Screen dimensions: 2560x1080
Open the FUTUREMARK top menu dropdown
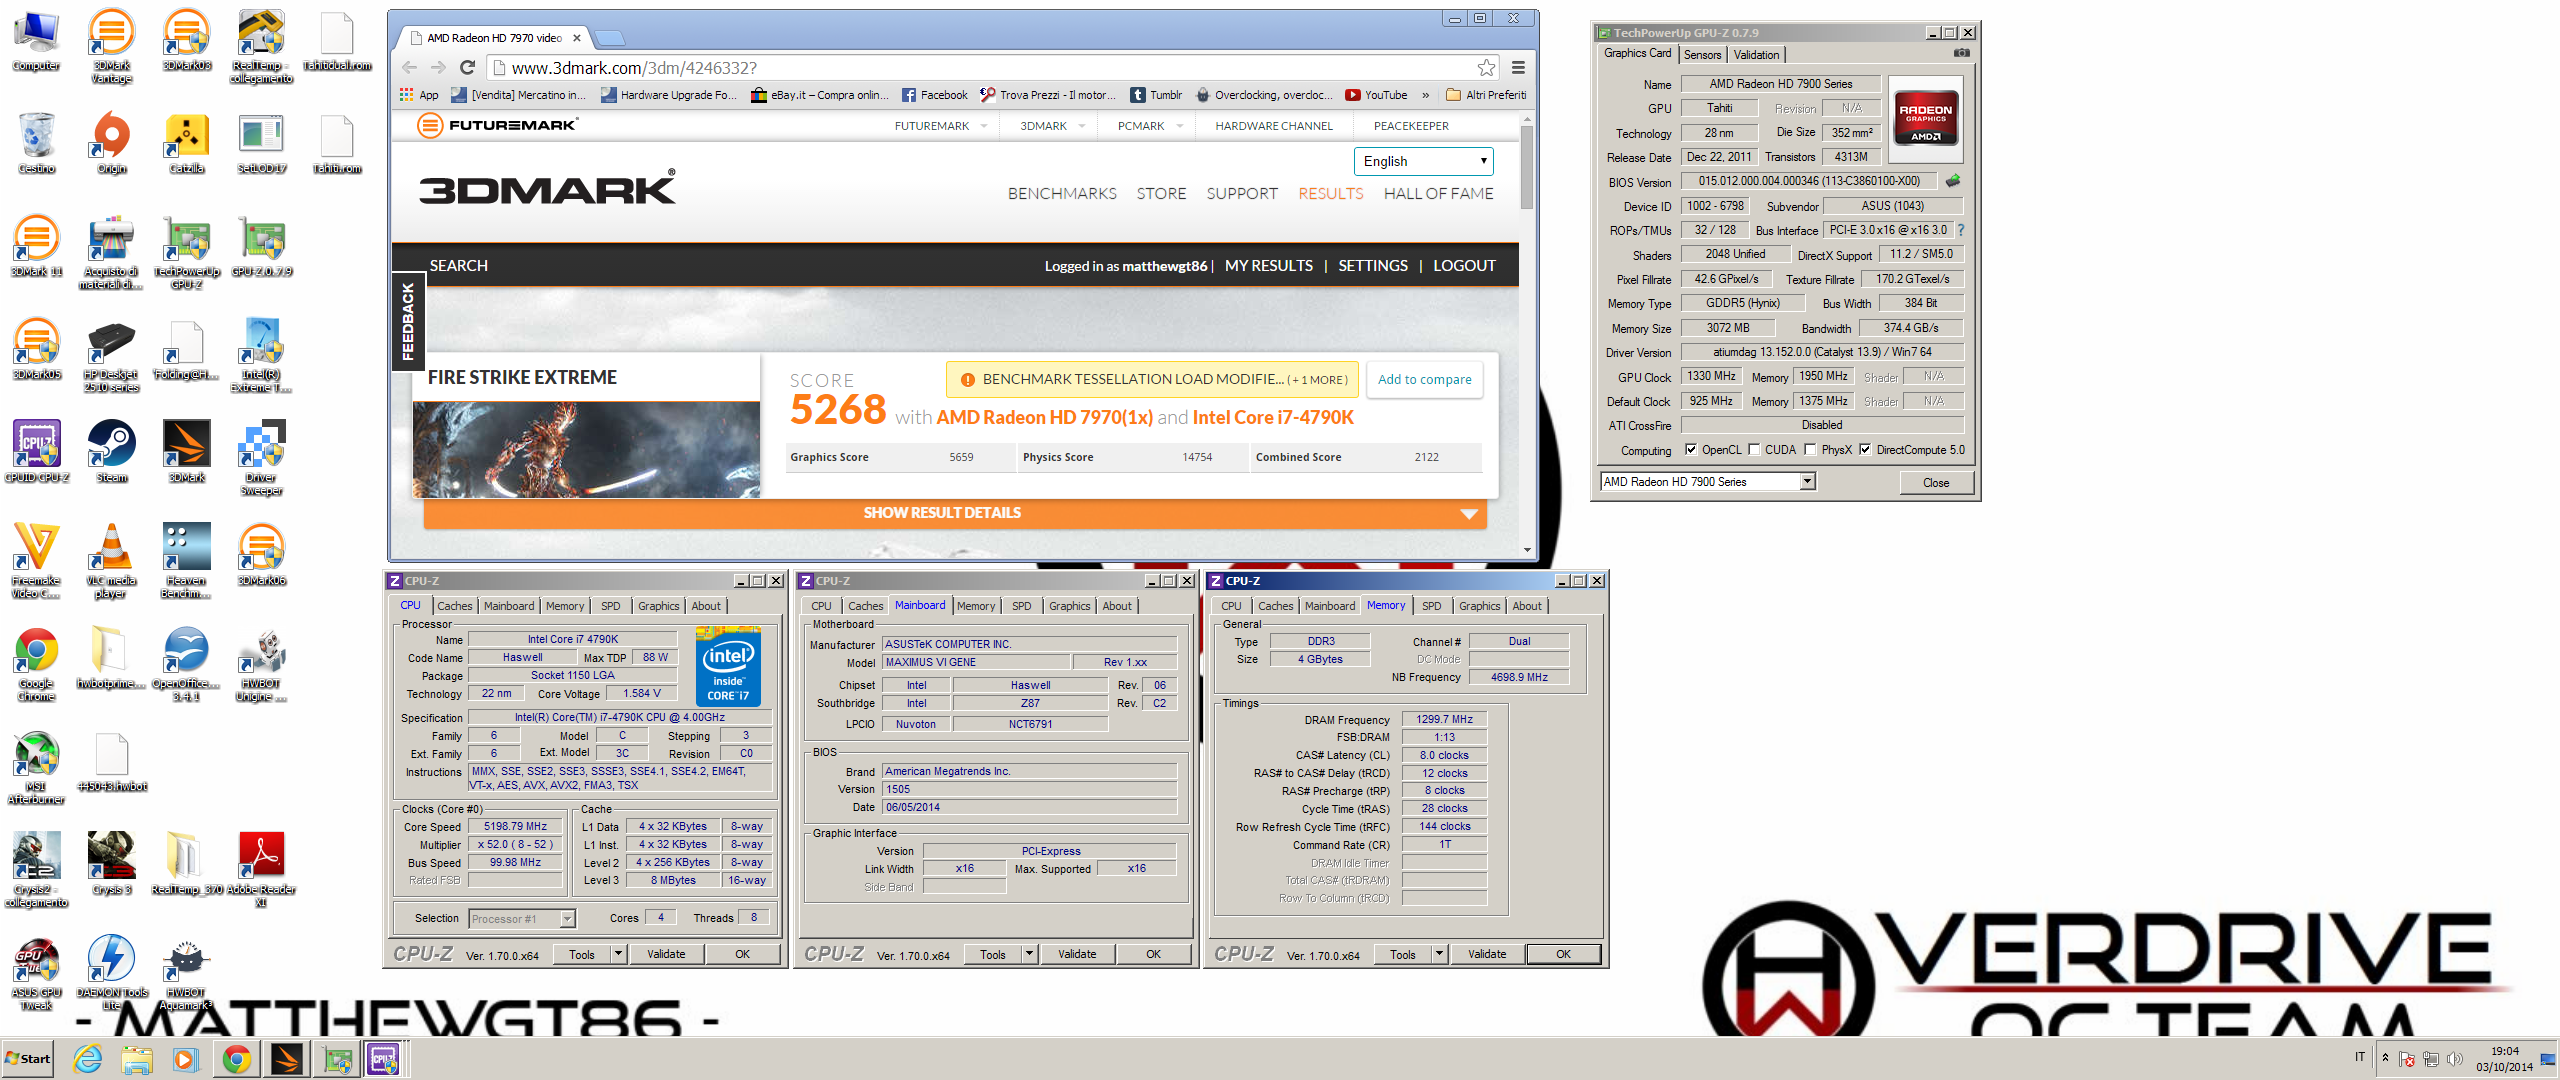(940, 126)
